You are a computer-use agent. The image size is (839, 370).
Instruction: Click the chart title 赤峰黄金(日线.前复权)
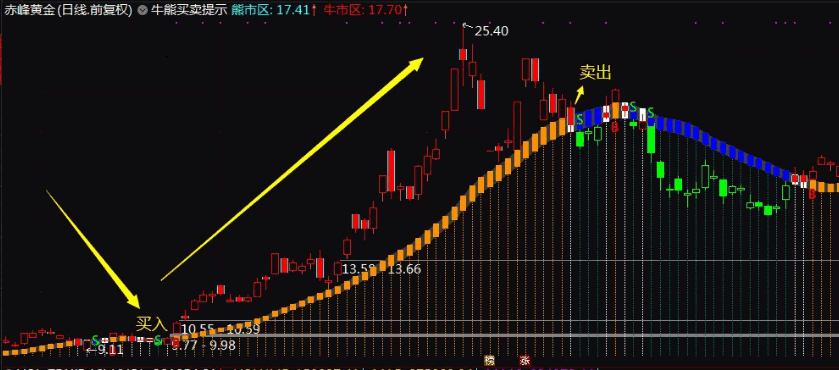point(68,10)
